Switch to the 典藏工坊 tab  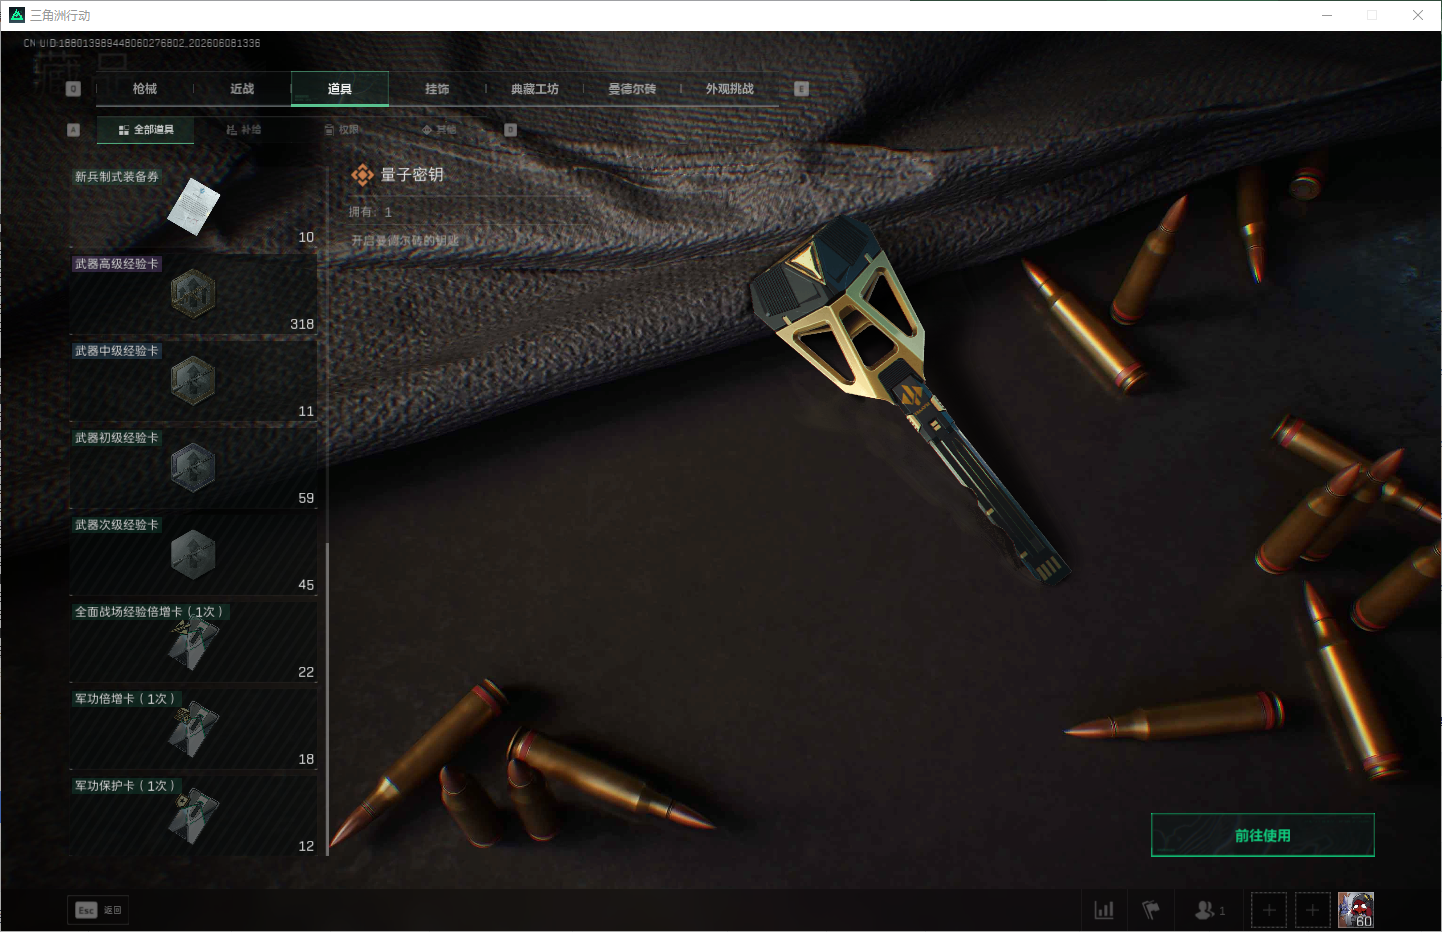coord(535,89)
